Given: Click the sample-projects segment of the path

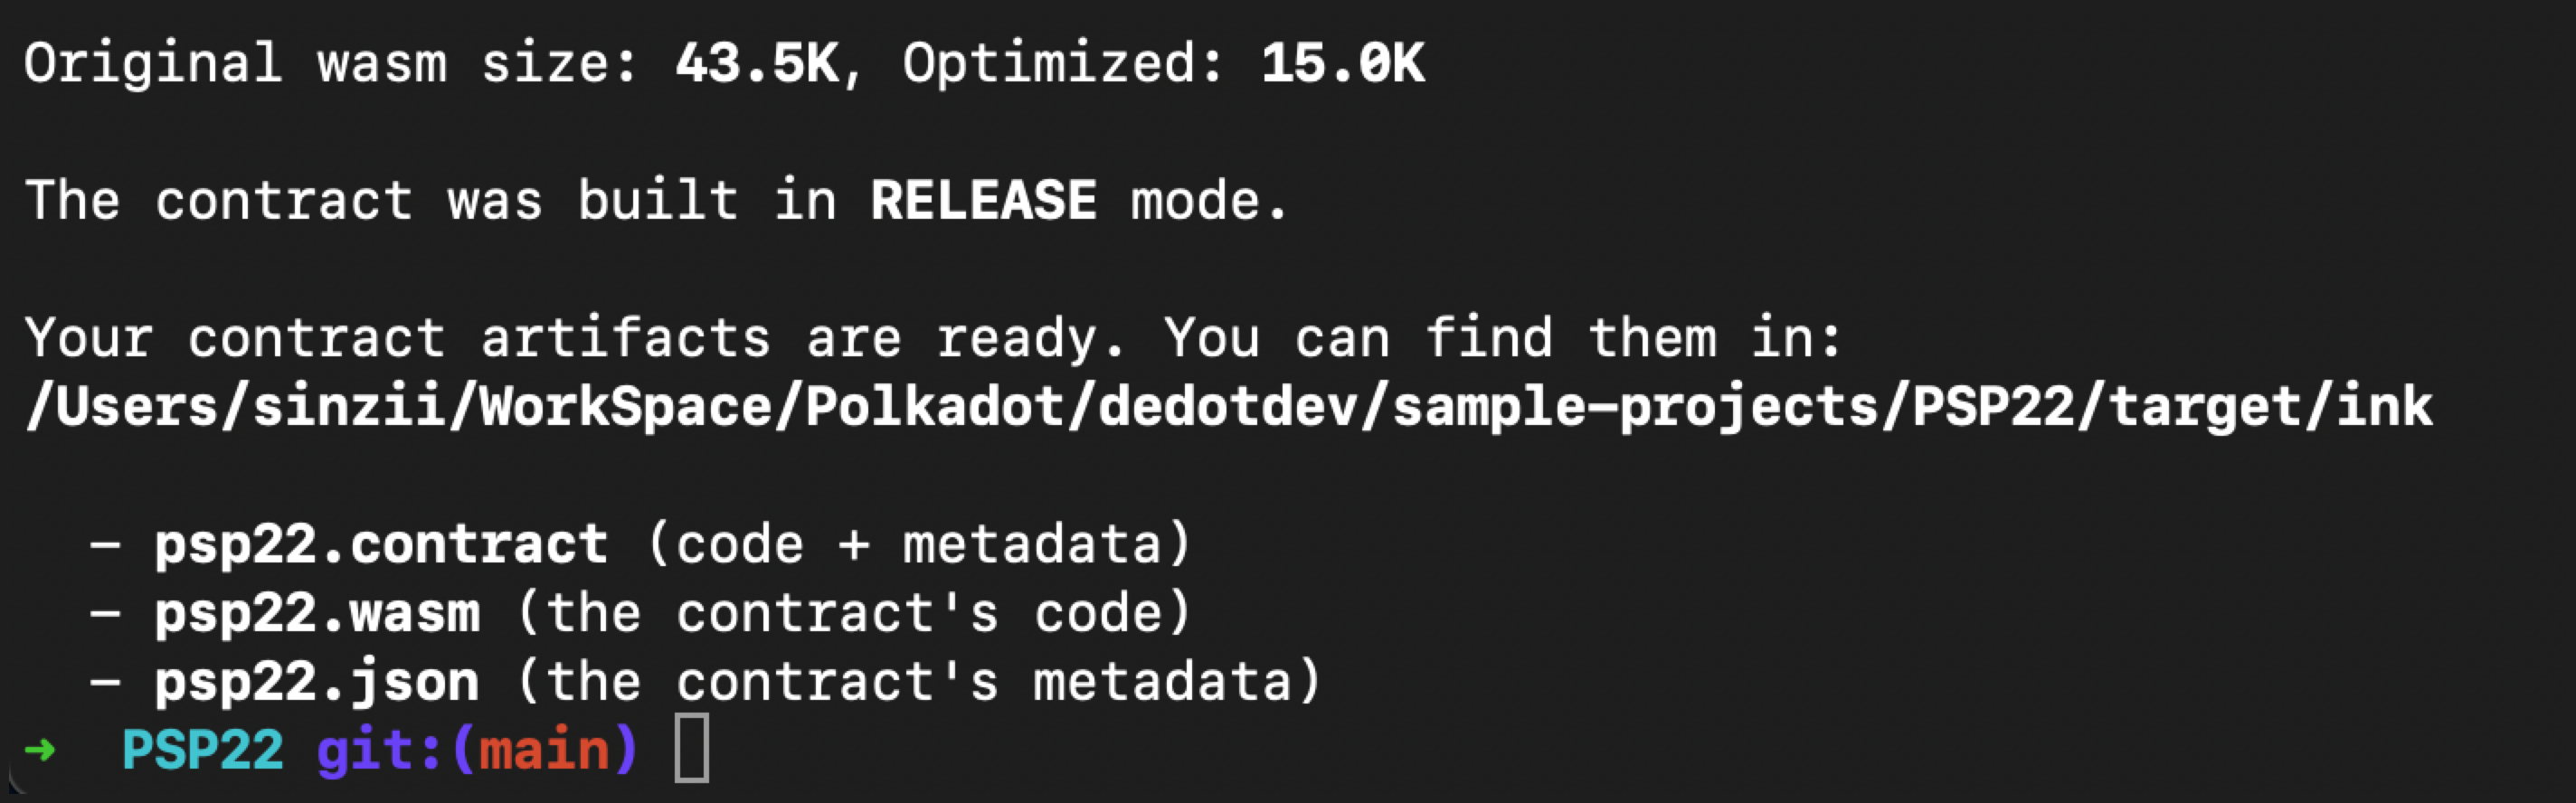Looking at the screenshot, I should tap(1636, 406).
